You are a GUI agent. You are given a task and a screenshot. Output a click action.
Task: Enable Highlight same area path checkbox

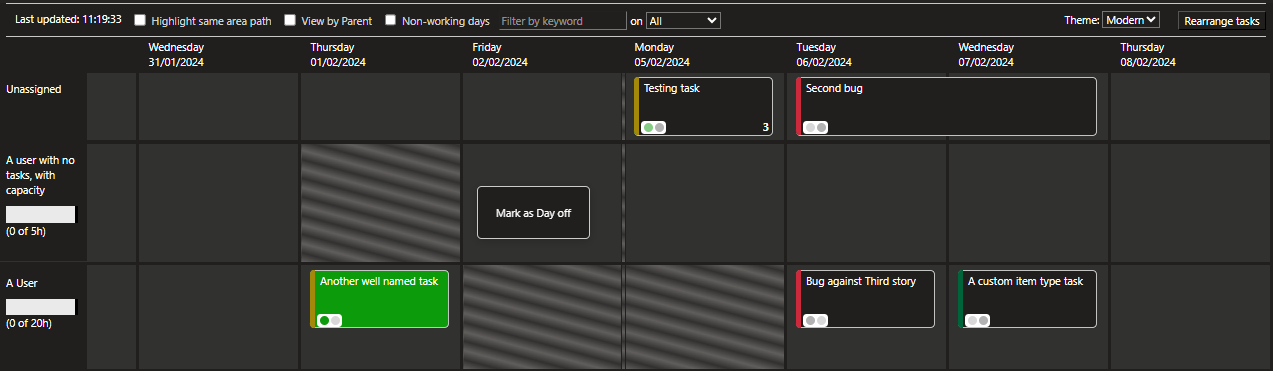click(140, 20)
